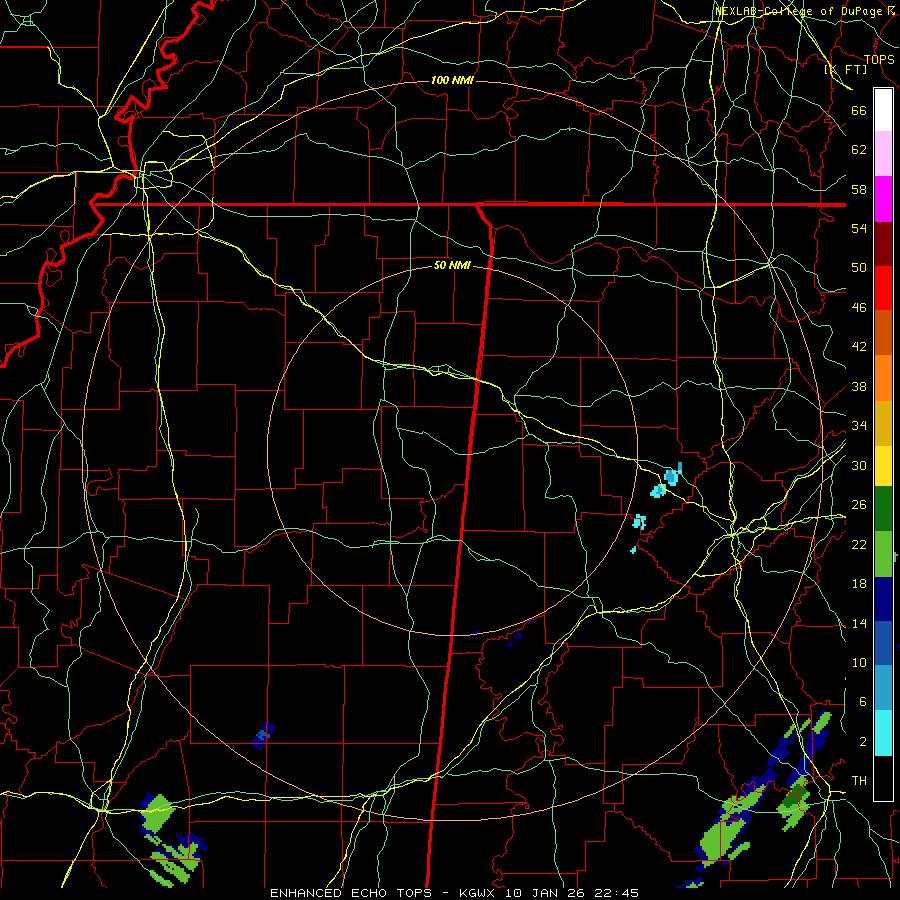Click the white swatch on the tops scale
This screenshot has height=900, width=900.
(883, 110)
